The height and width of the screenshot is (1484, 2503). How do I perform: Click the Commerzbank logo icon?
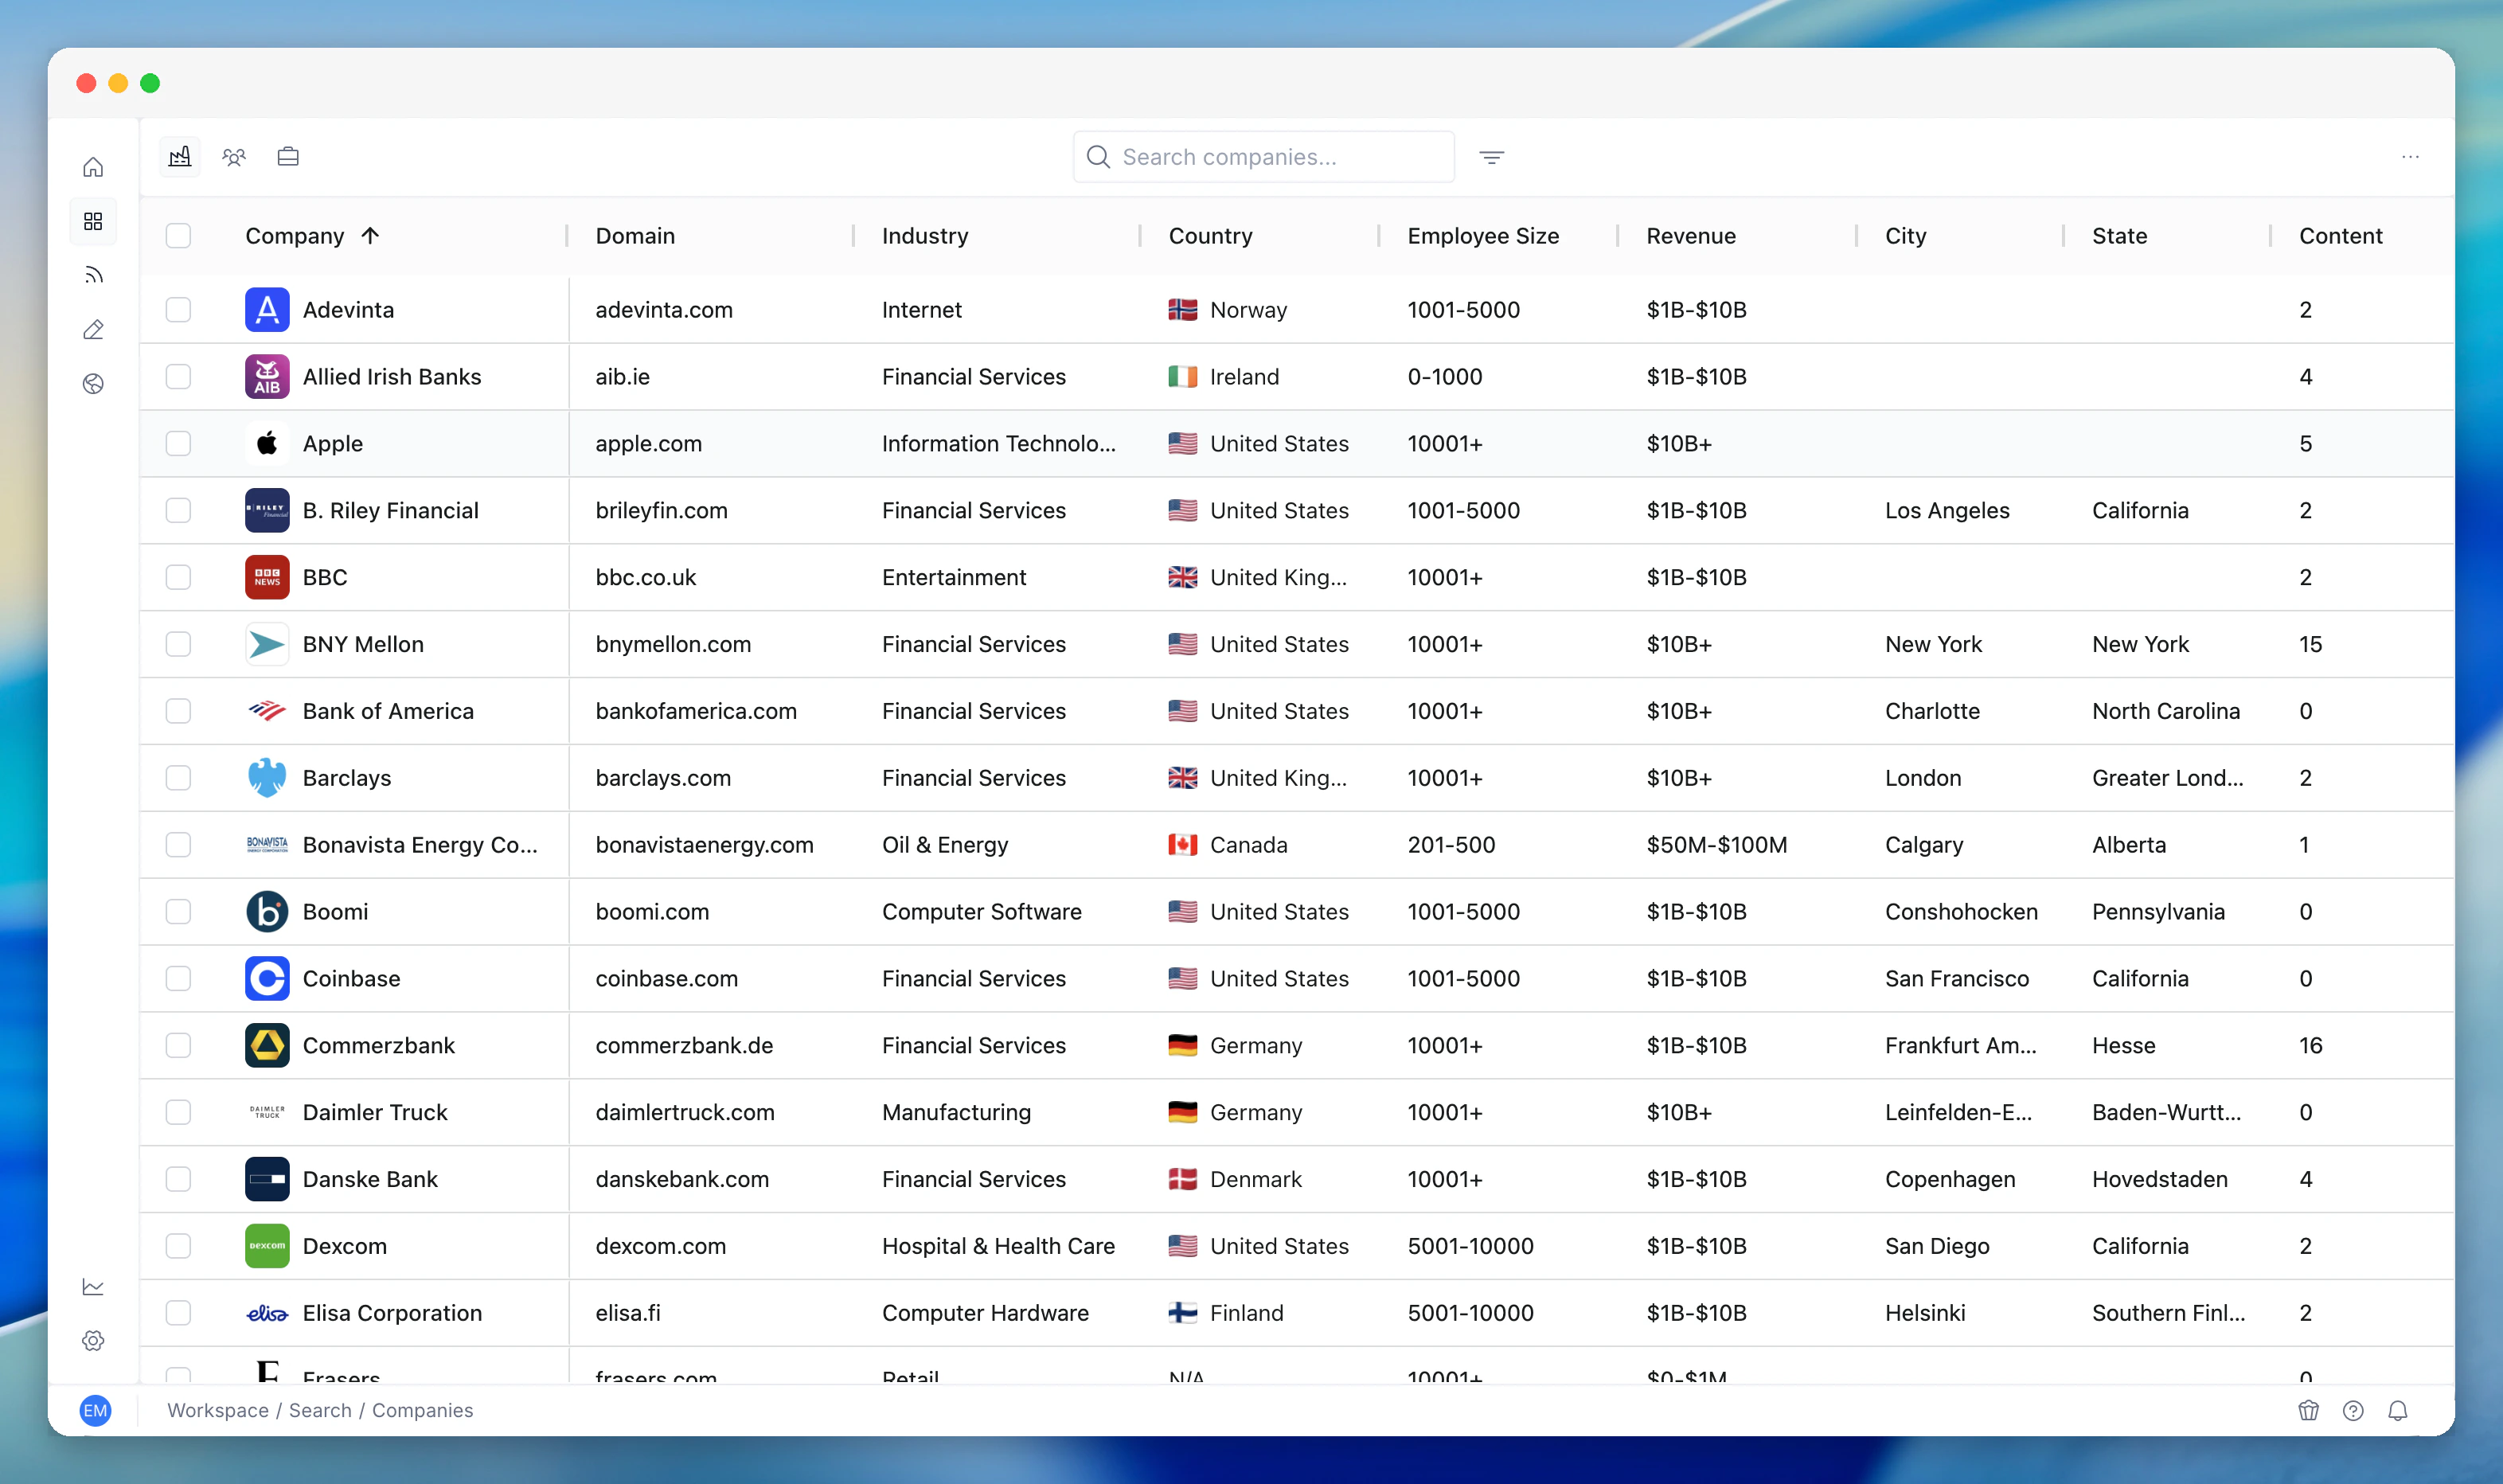pyautogui.click(x=267, y=1045)
